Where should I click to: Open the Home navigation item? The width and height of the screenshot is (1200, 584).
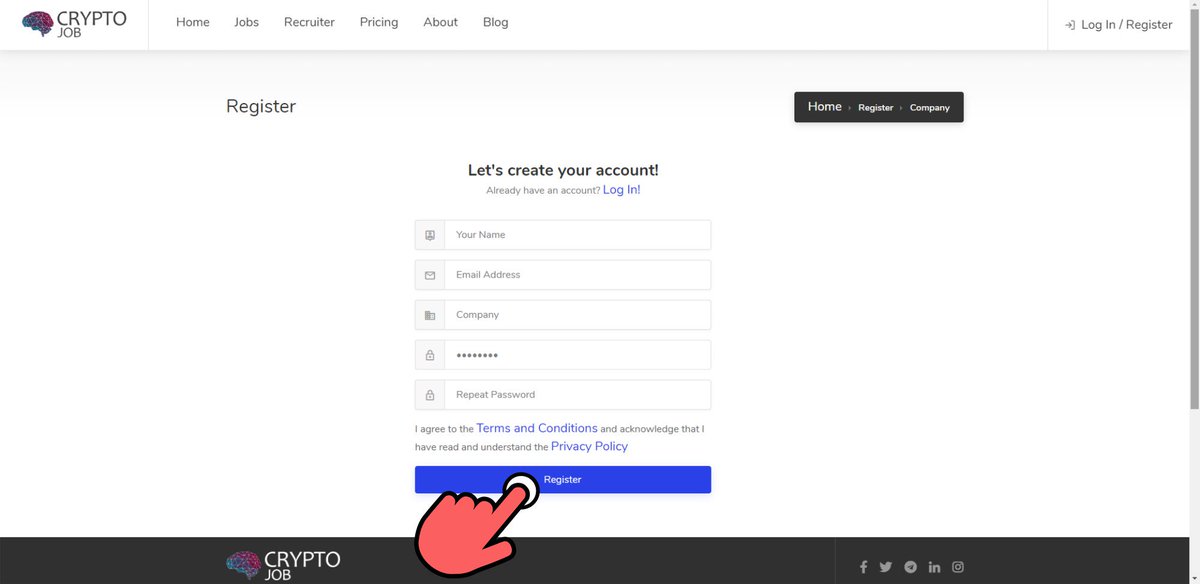pyautogui.click(x=193, y=22)
